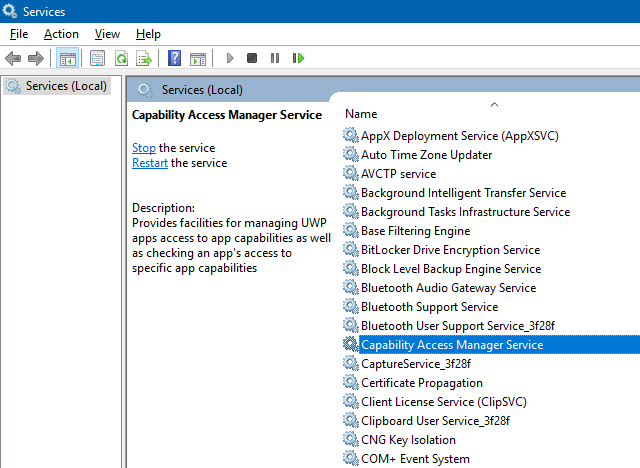
Task: Toggle Show/Hide Console Tree icon
Action: (x=67, y=58)
